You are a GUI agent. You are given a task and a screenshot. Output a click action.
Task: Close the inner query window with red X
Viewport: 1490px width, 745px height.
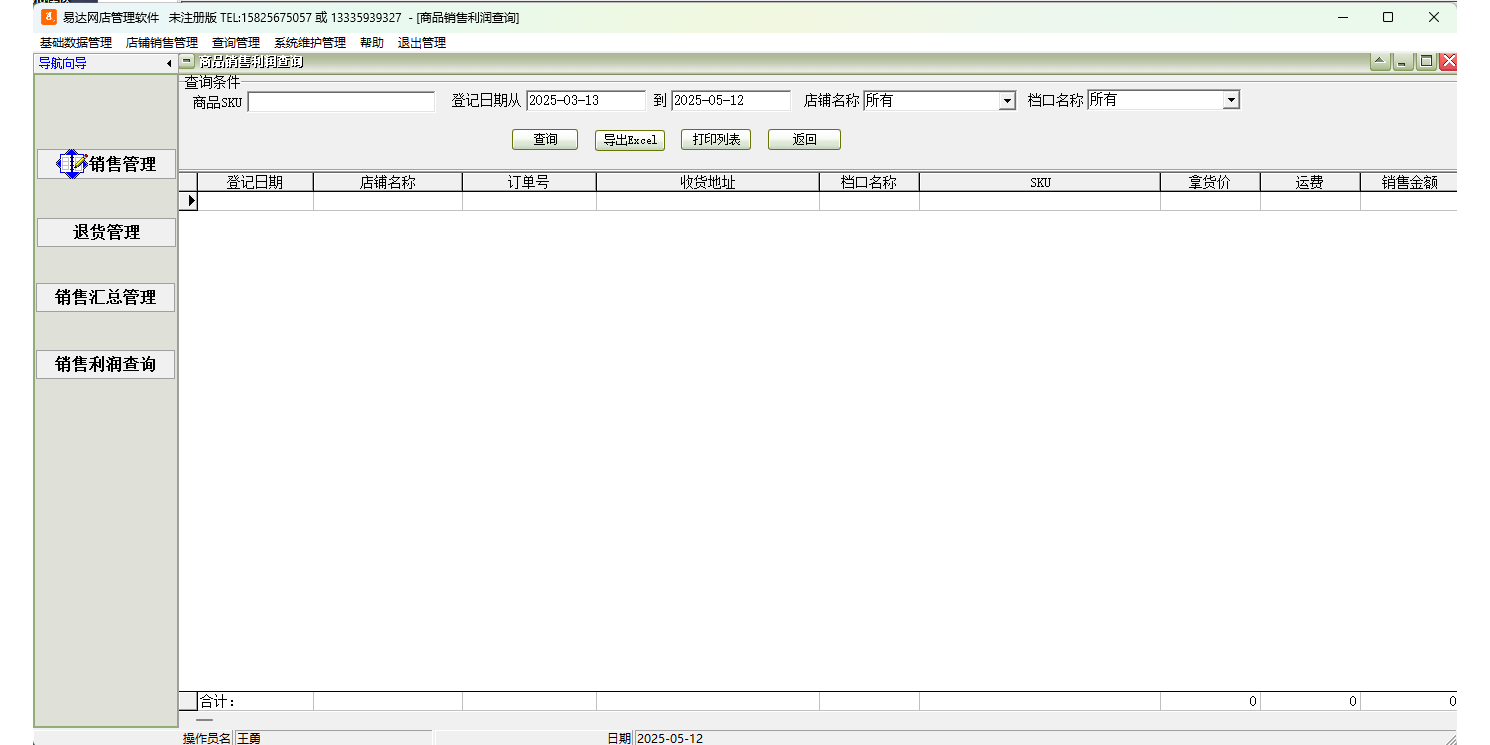pyautogui.click(x=1448, y=62)
